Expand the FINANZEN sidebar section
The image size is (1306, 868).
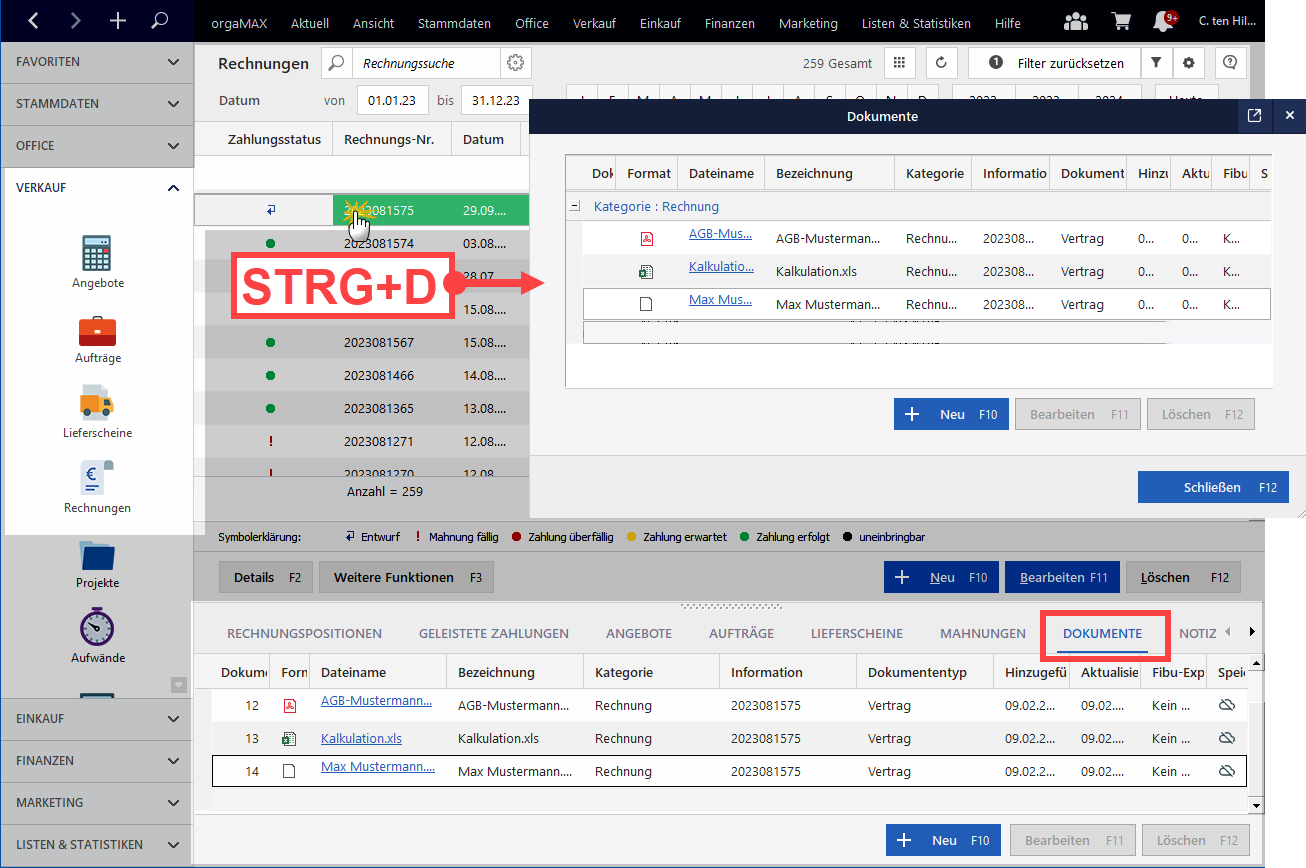click(x=96, y=761)
